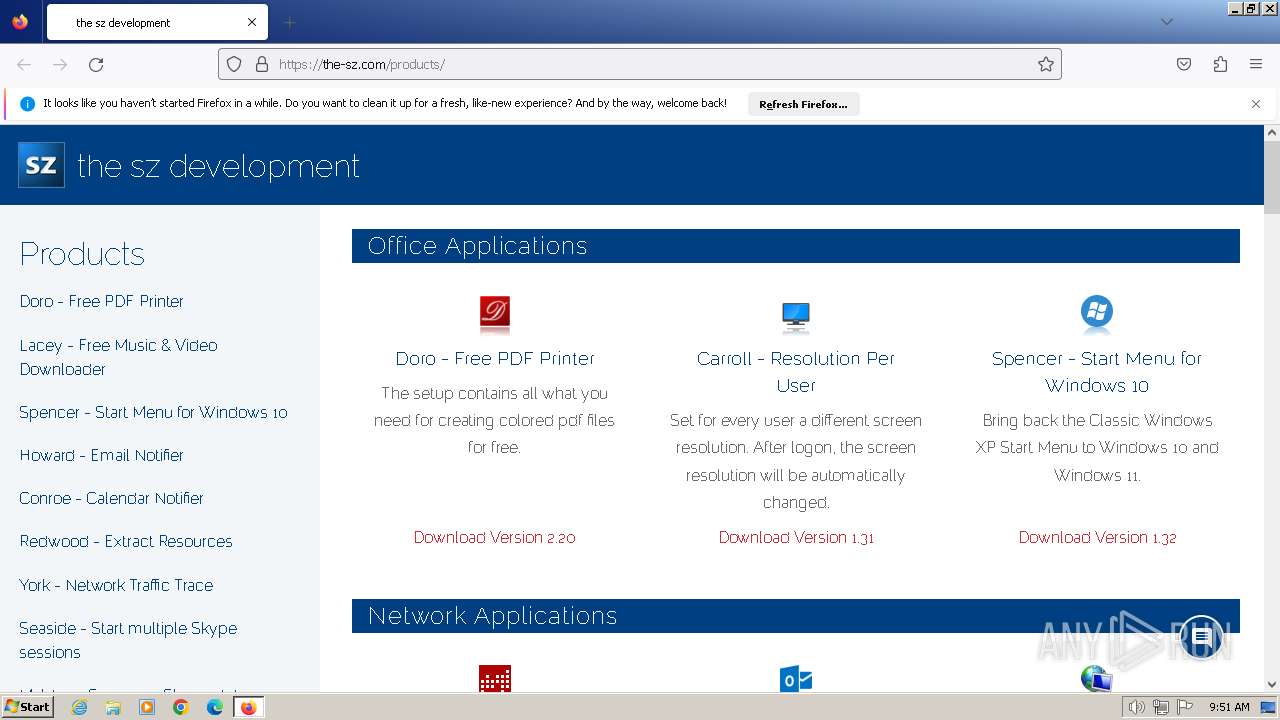Open File Explorer folder taskbar icon
1280x720 pixels.
113,707
